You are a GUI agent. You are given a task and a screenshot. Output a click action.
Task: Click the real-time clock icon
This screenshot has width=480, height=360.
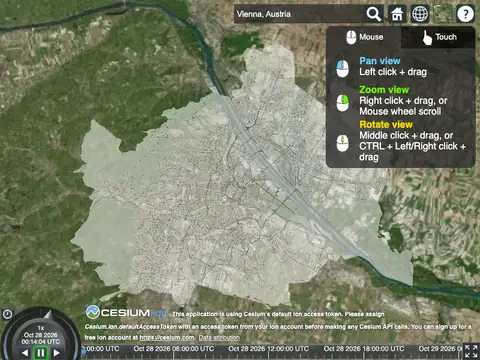coord(7,314)
